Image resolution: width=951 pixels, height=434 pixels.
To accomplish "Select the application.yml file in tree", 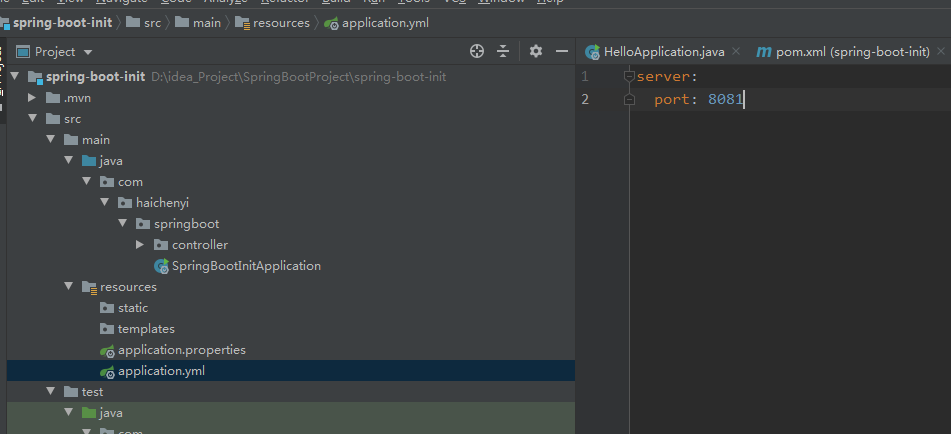I will 291,371.
